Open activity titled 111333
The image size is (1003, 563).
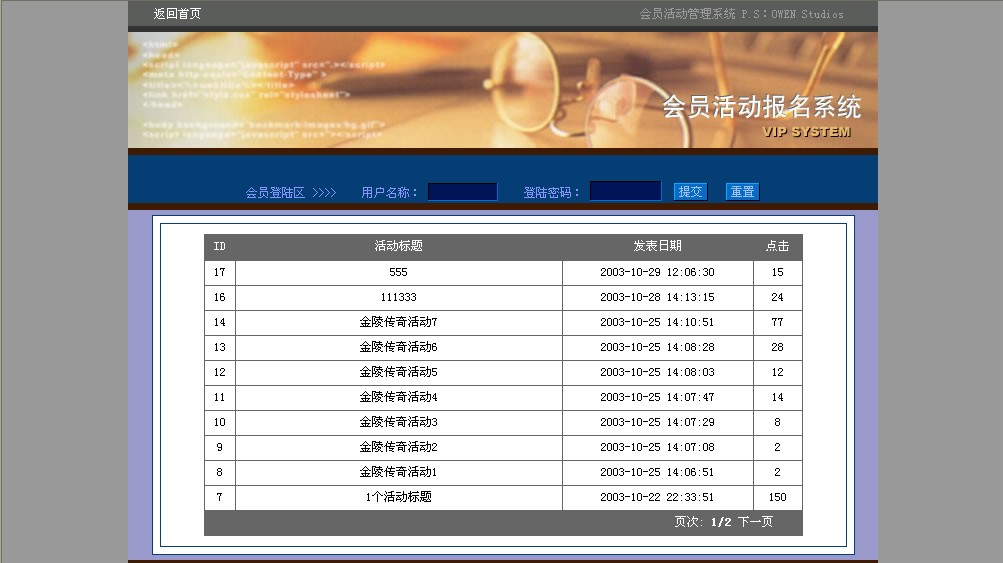coord(399,297)
